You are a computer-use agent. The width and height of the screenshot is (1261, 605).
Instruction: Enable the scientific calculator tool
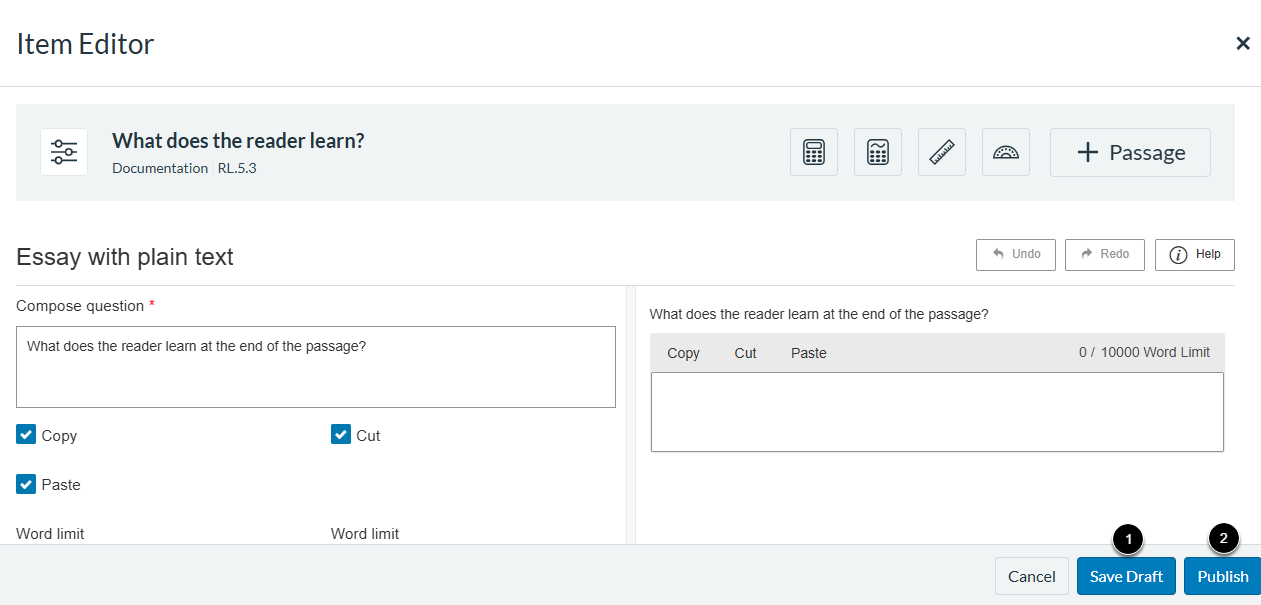point(878,152)
